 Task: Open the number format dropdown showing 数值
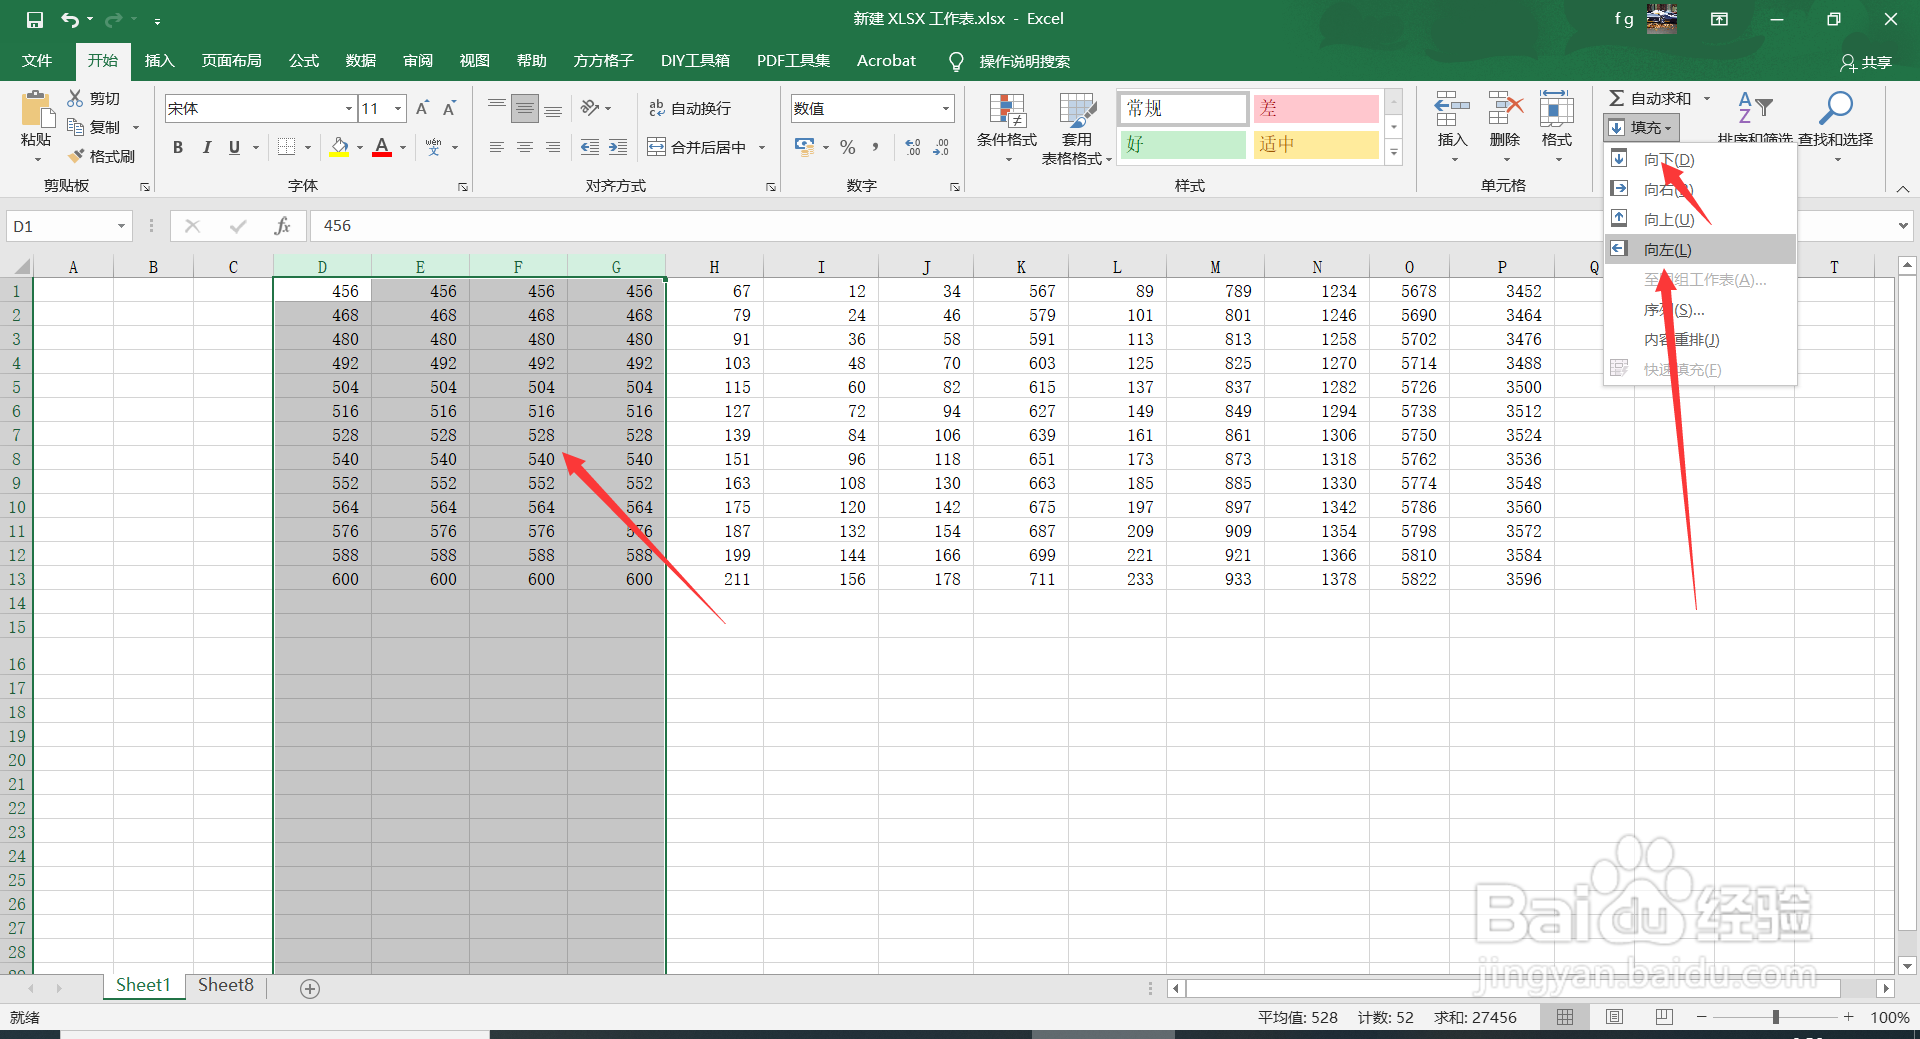point(943,108)
